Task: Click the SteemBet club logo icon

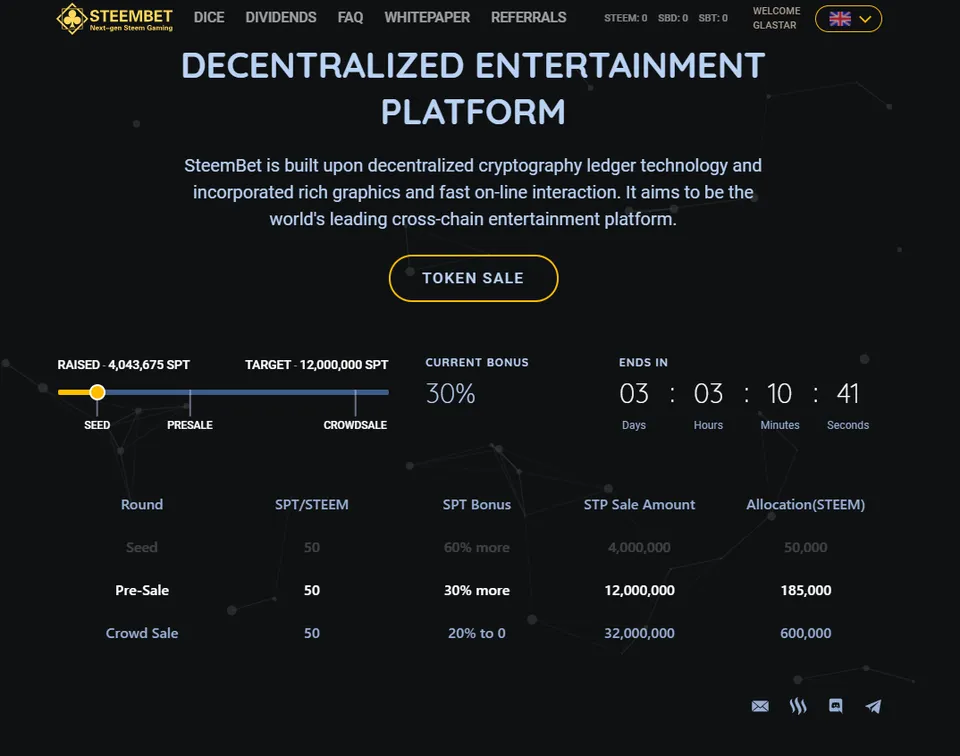Action: click(x=72, y=18)
